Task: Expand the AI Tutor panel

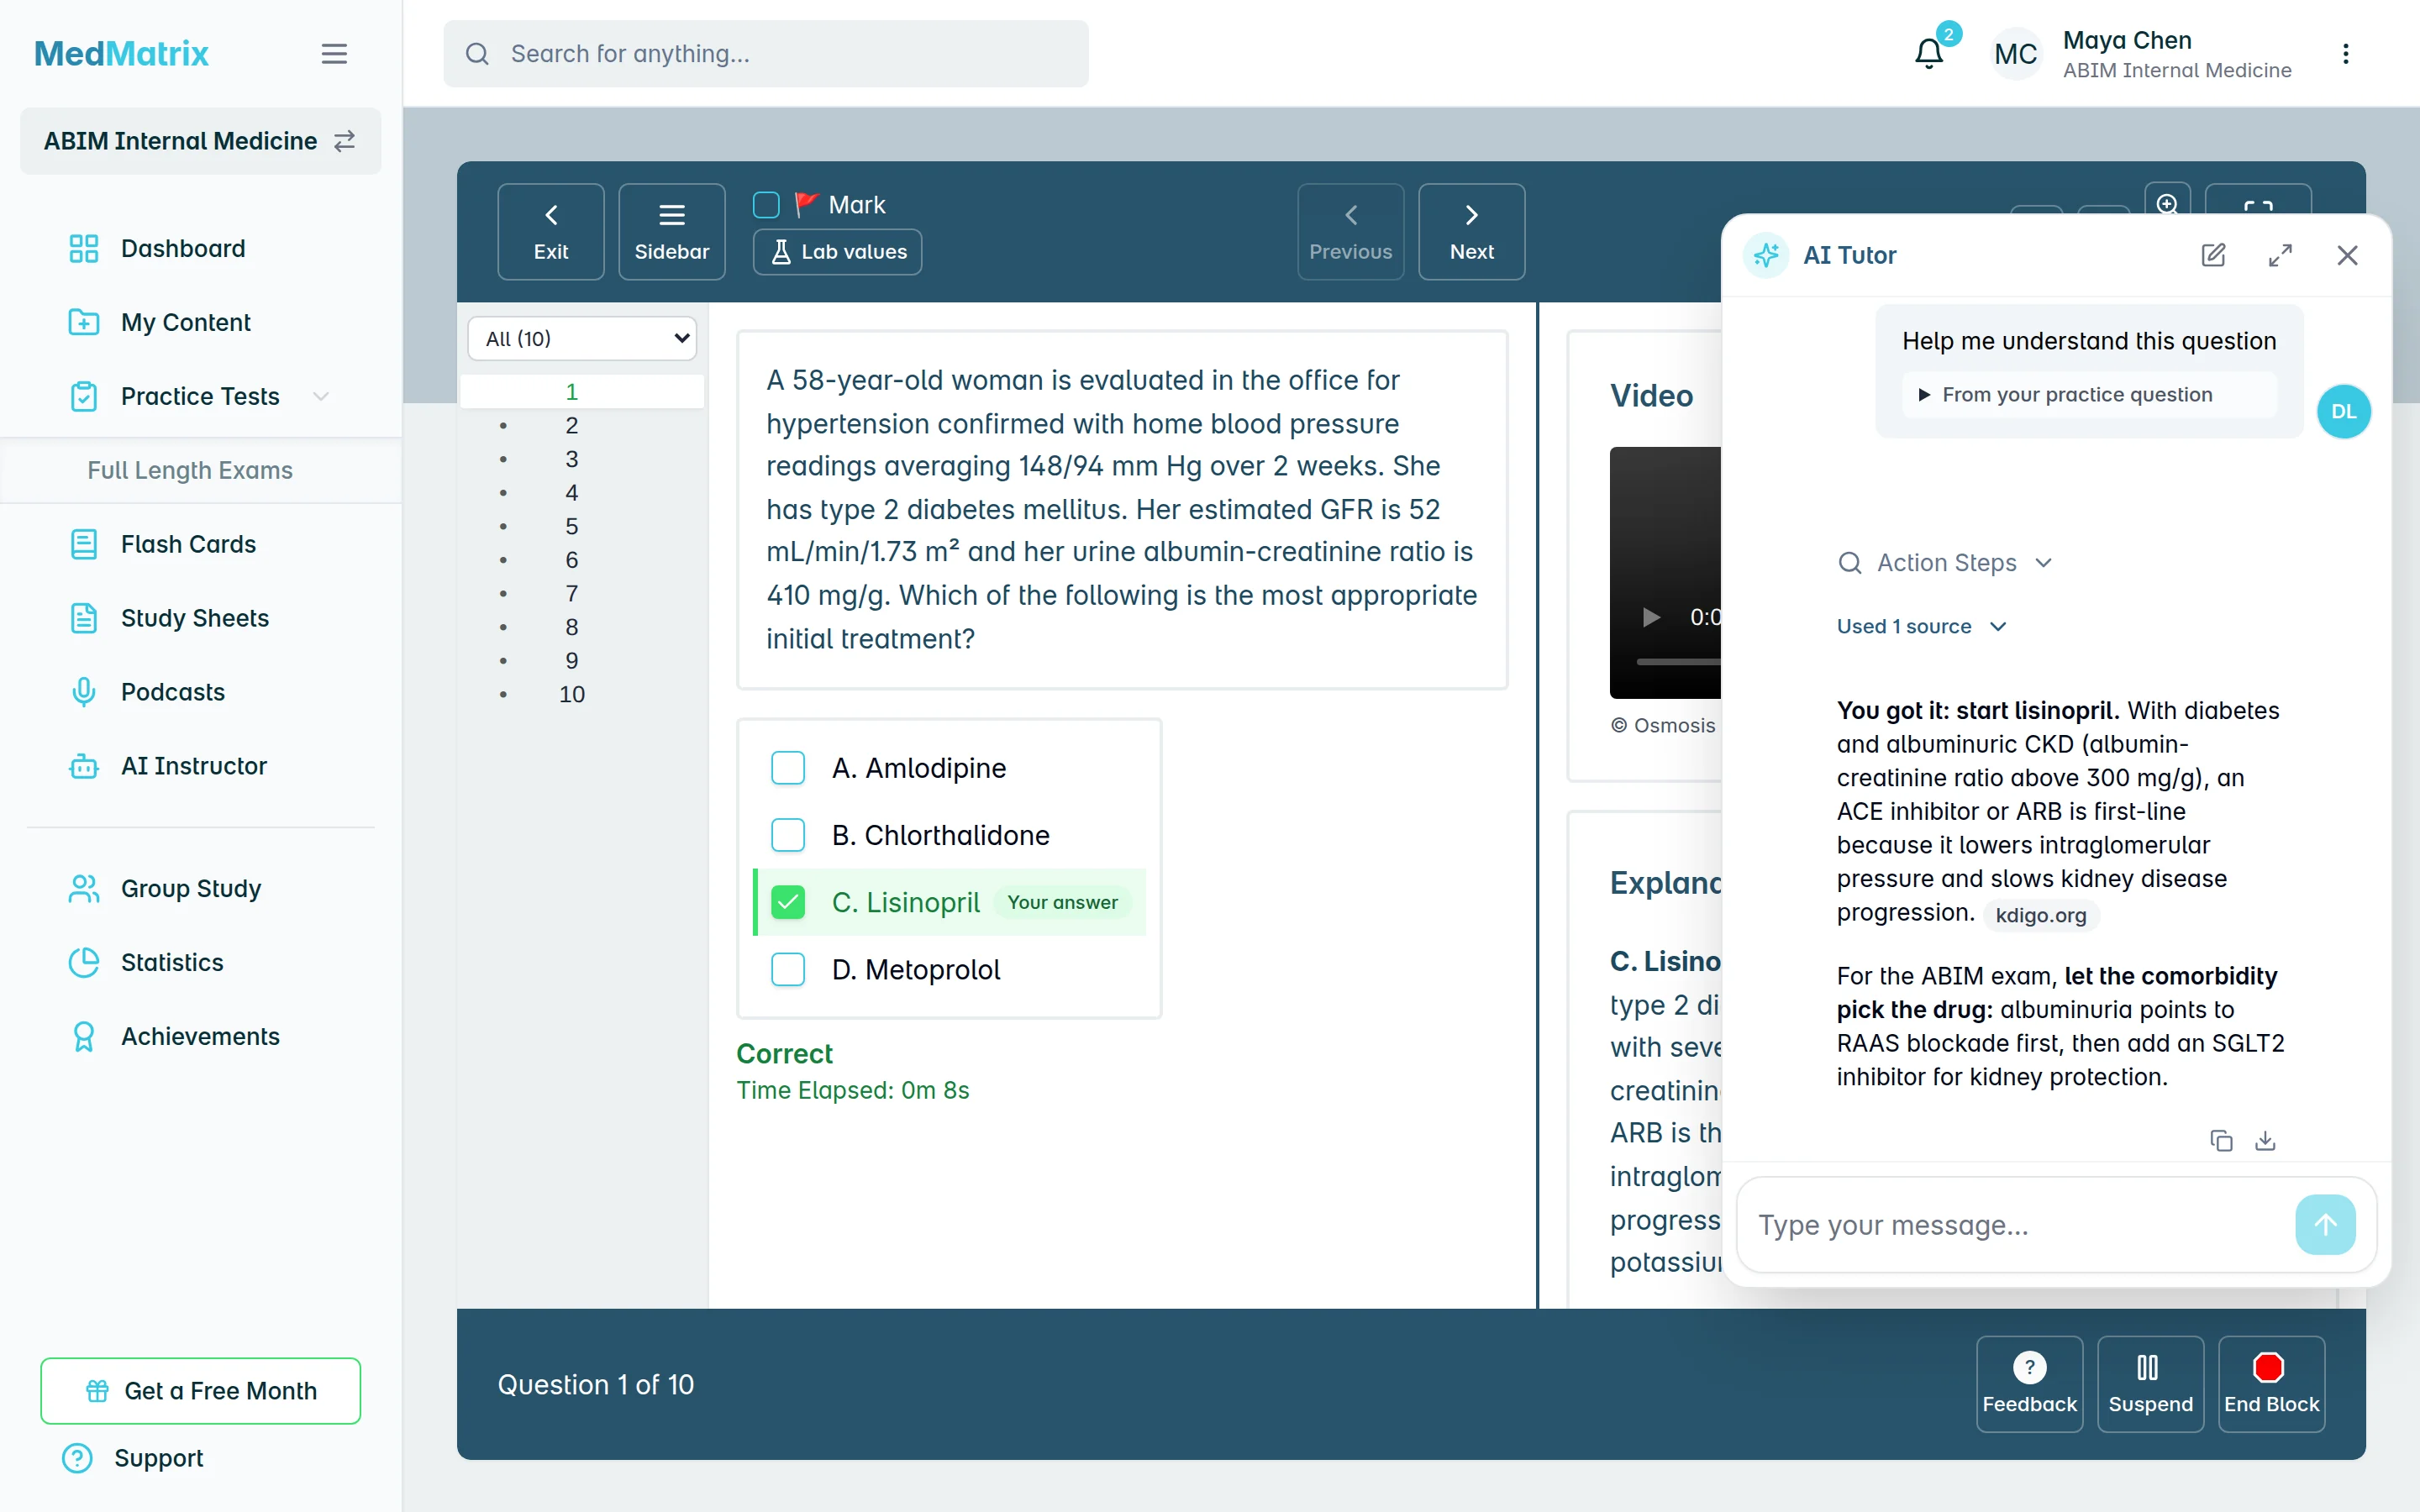Action: point(2280,255)
